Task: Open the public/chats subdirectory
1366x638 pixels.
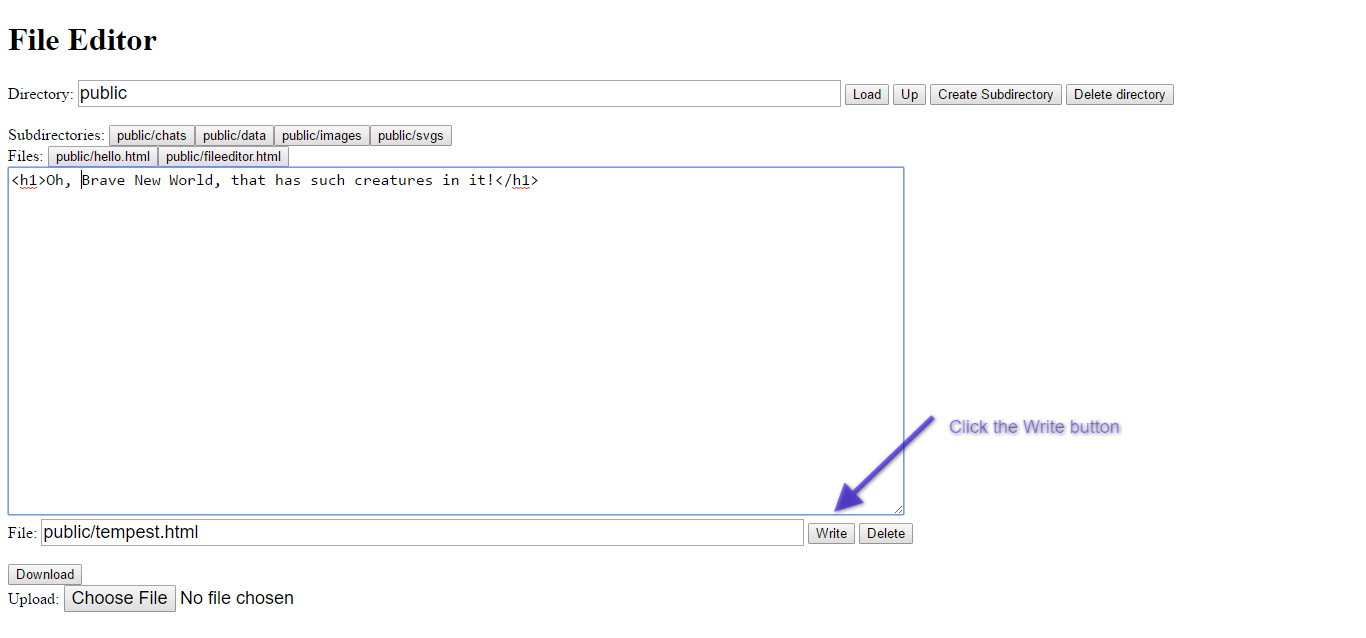Action: coord(151,135)
